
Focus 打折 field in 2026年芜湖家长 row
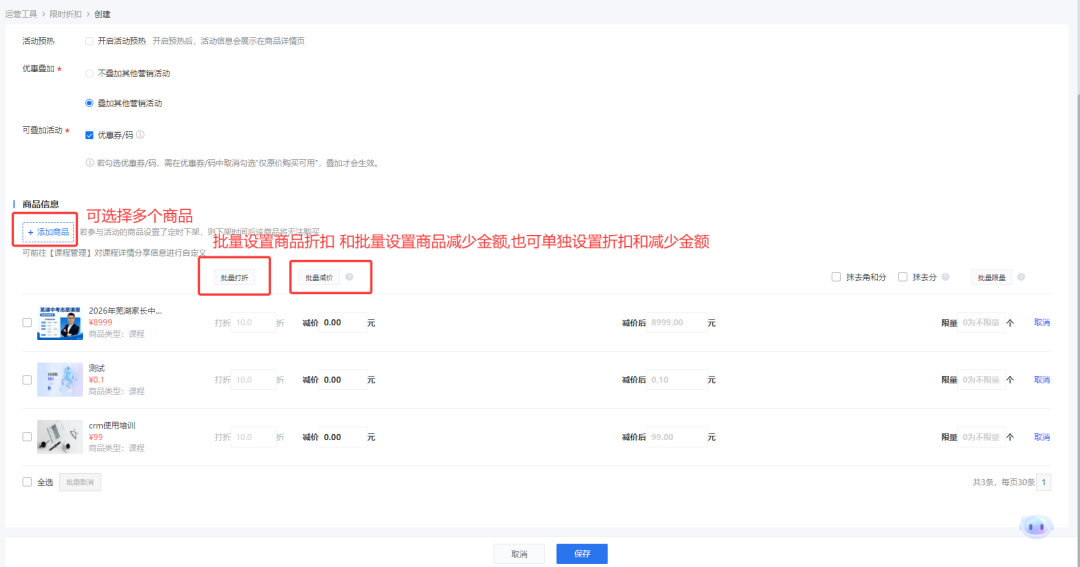253,322
